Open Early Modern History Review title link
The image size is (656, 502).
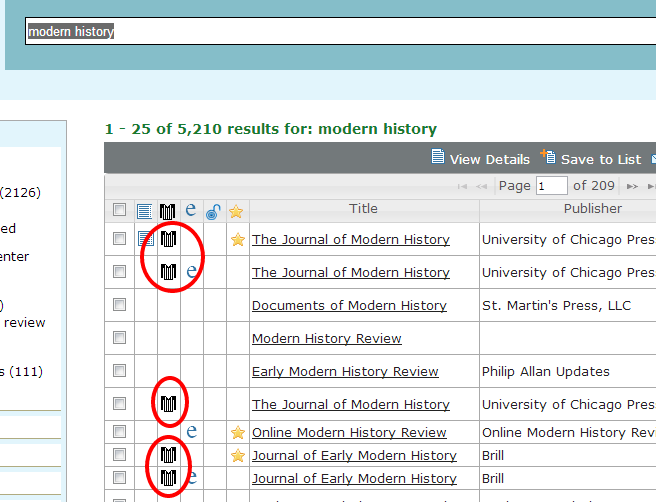(x=345, y=371)
